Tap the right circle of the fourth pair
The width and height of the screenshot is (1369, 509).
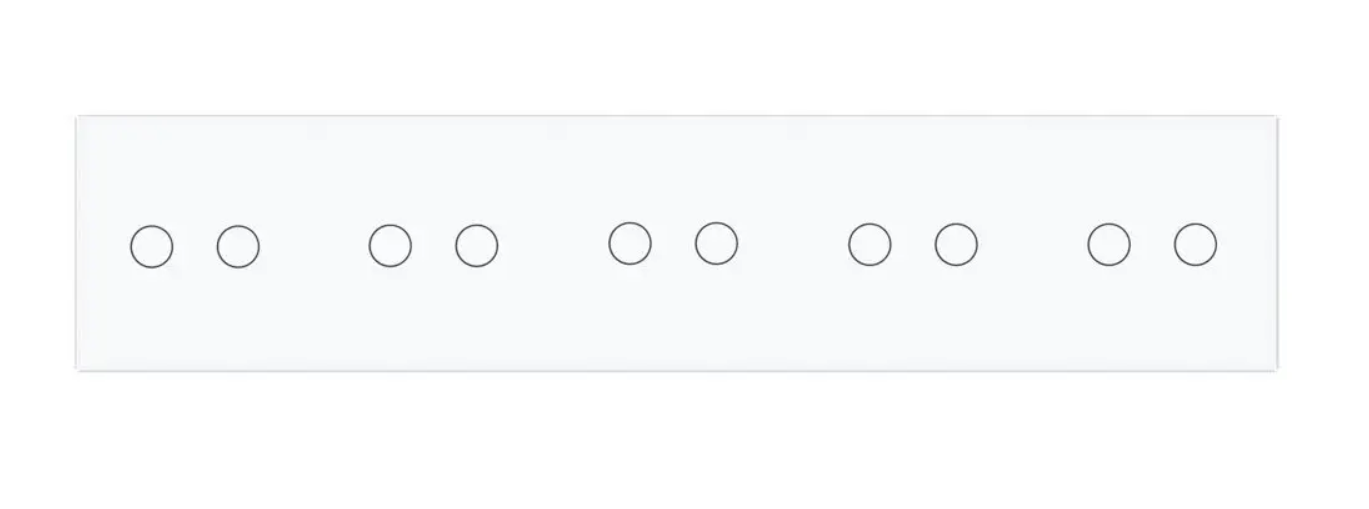[956, 245]
